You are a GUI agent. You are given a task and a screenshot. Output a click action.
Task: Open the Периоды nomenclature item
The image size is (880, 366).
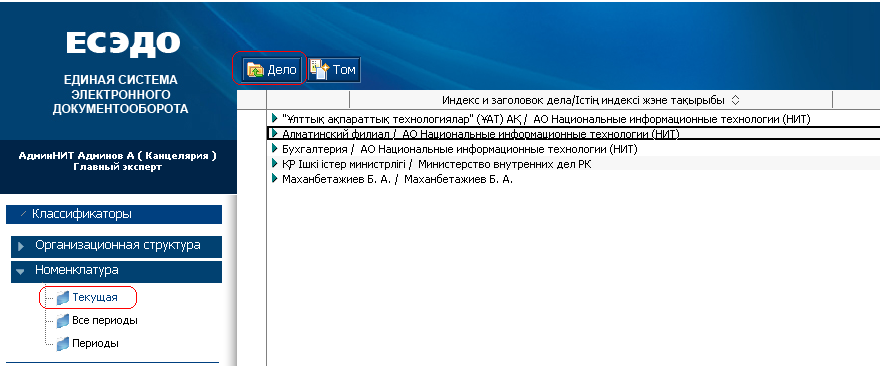coord(95,343)
